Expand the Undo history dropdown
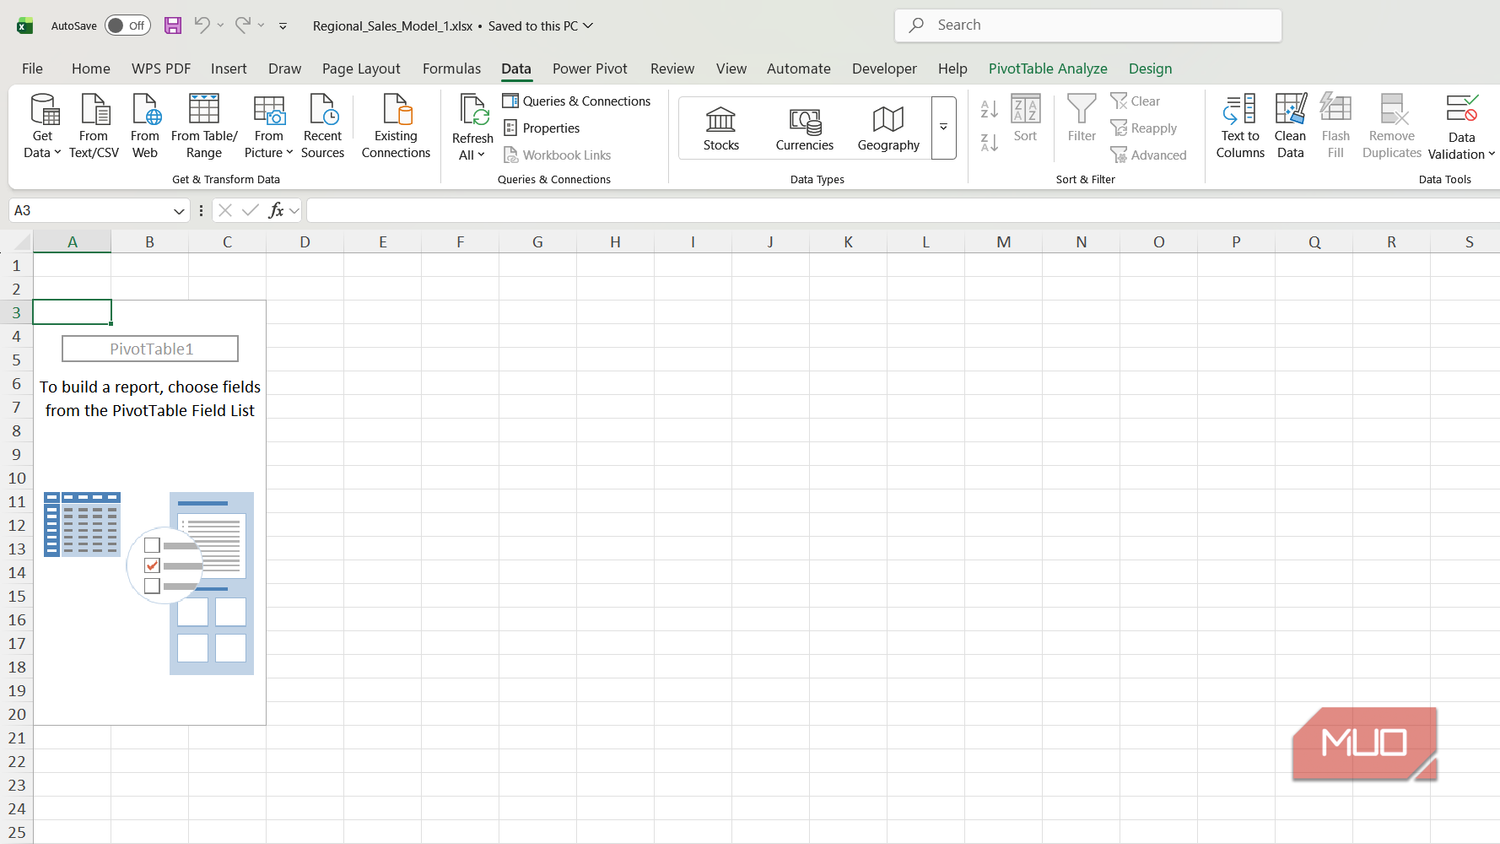This screenshot has width=1500, height=844. click(x=220, y=25)
